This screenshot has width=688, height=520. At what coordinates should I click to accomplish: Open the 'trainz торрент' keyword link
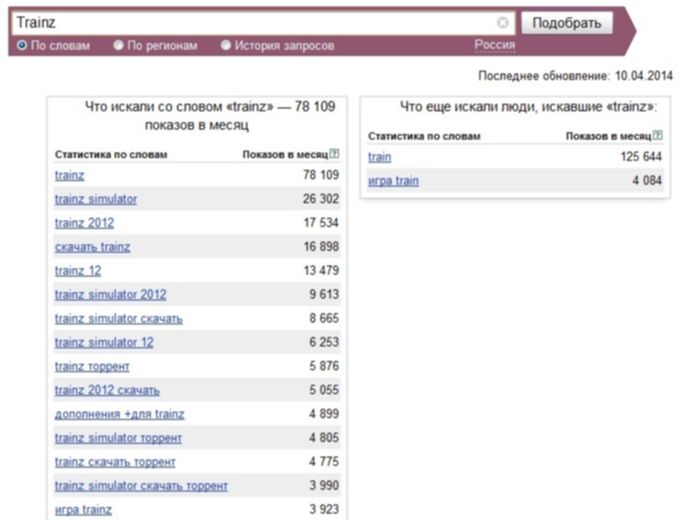coord(92,366)
